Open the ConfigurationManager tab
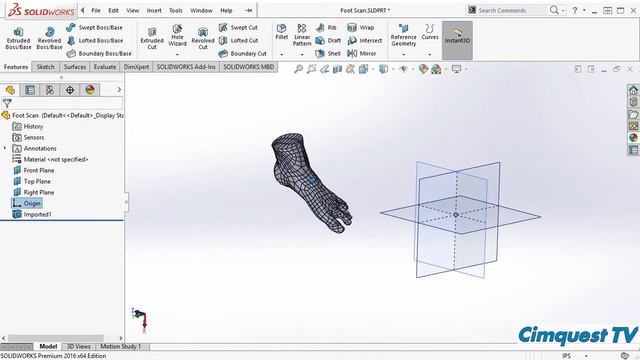The height and width of the screenshot is (360, 640). [x=50, y=90]
